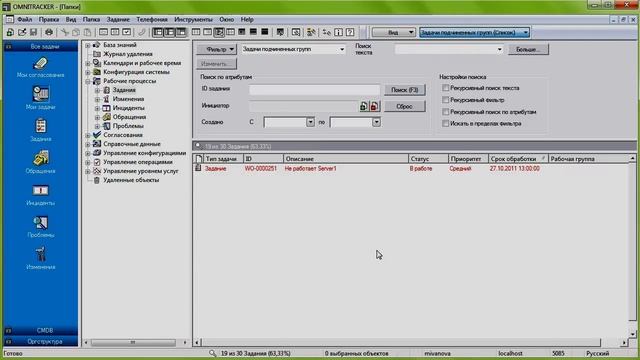Open the Инциденты sidebar shortcut
640x360 pixels.
40,194
